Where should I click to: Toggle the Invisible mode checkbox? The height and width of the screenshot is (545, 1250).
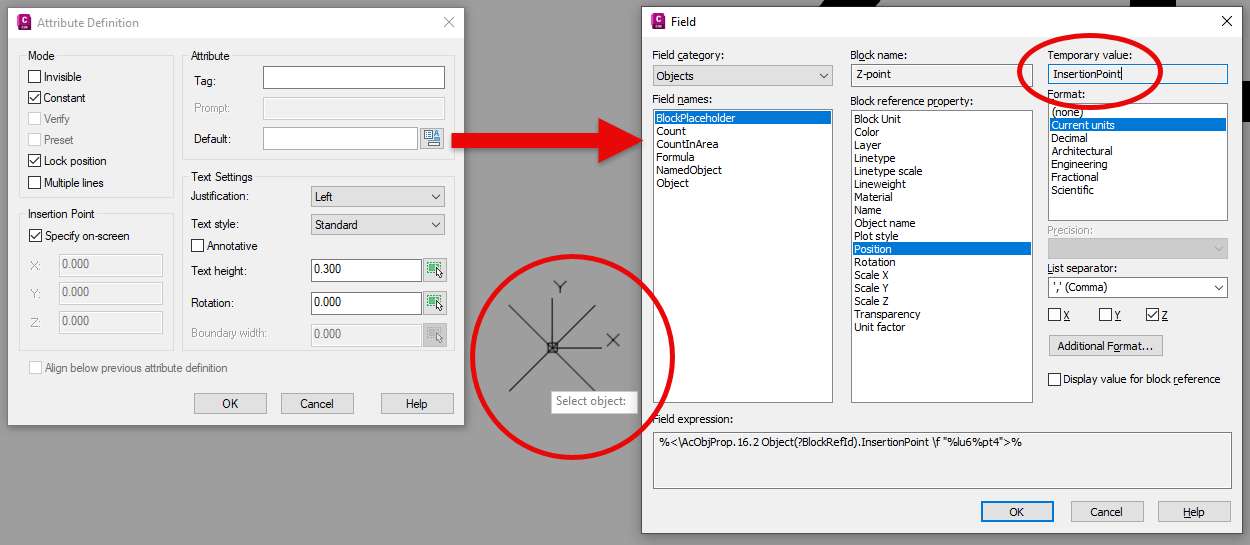35,77
